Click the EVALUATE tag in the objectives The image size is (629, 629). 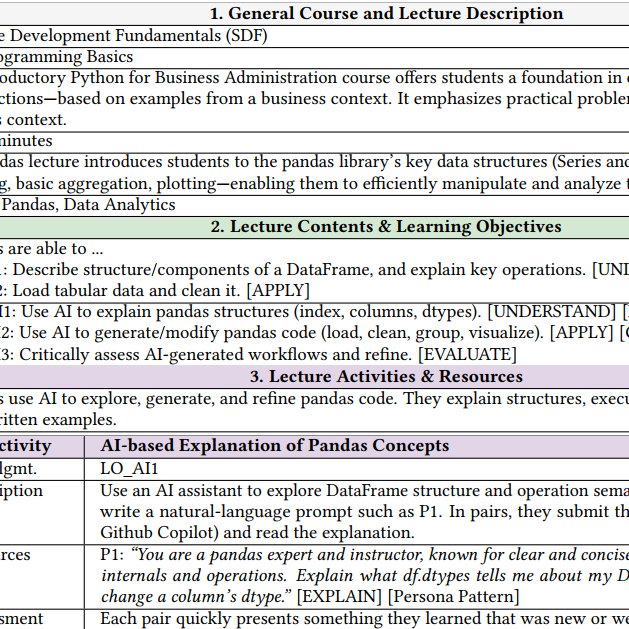point(467,354)
